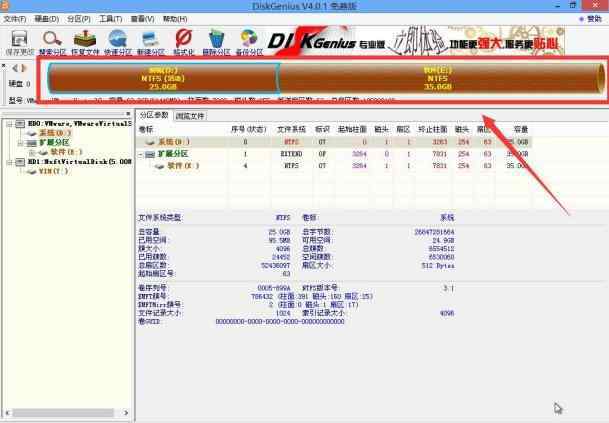Click the 卷标 column header
This screenshot has height=423, width=609.
(x=146, y=129)
